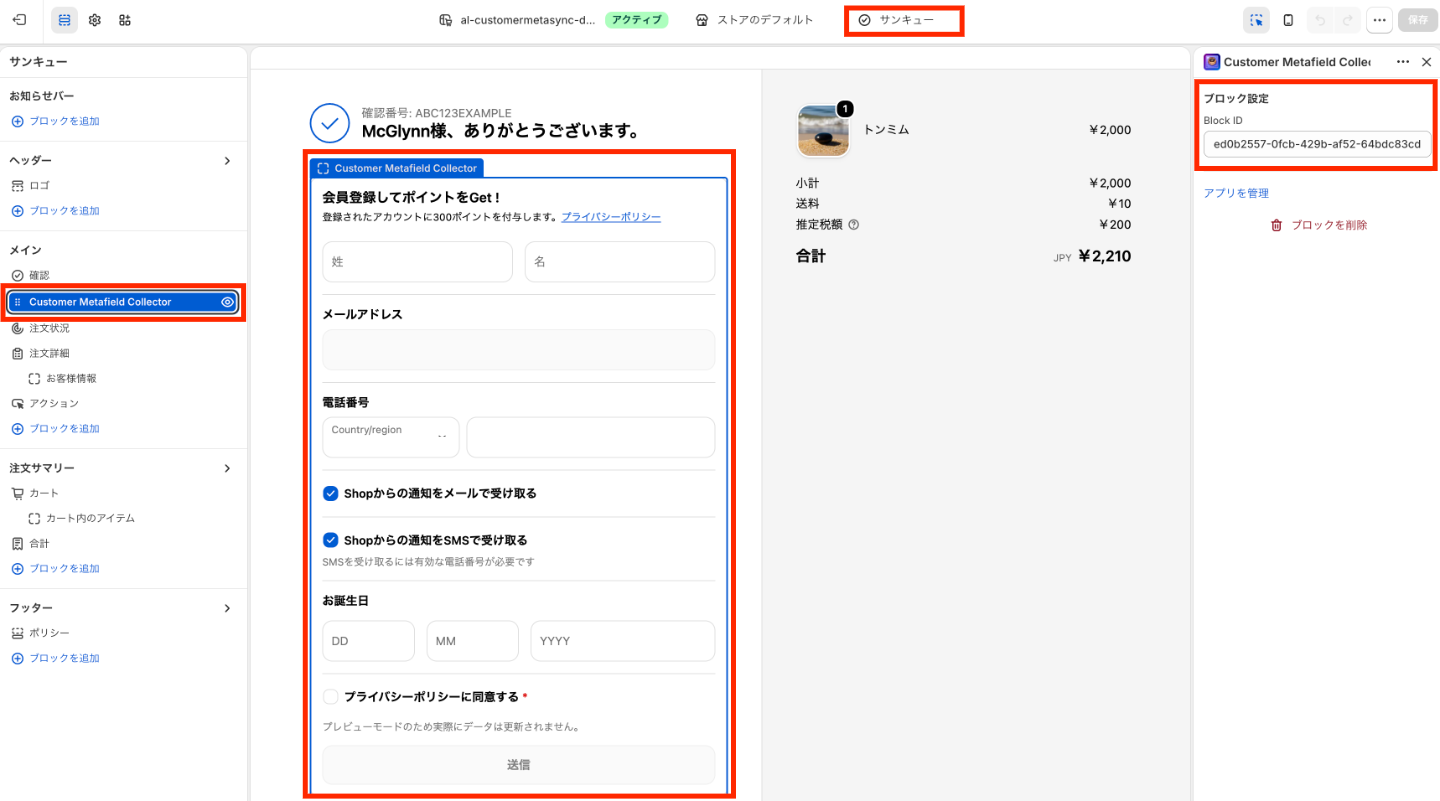Click the 保存 button

1417,20
